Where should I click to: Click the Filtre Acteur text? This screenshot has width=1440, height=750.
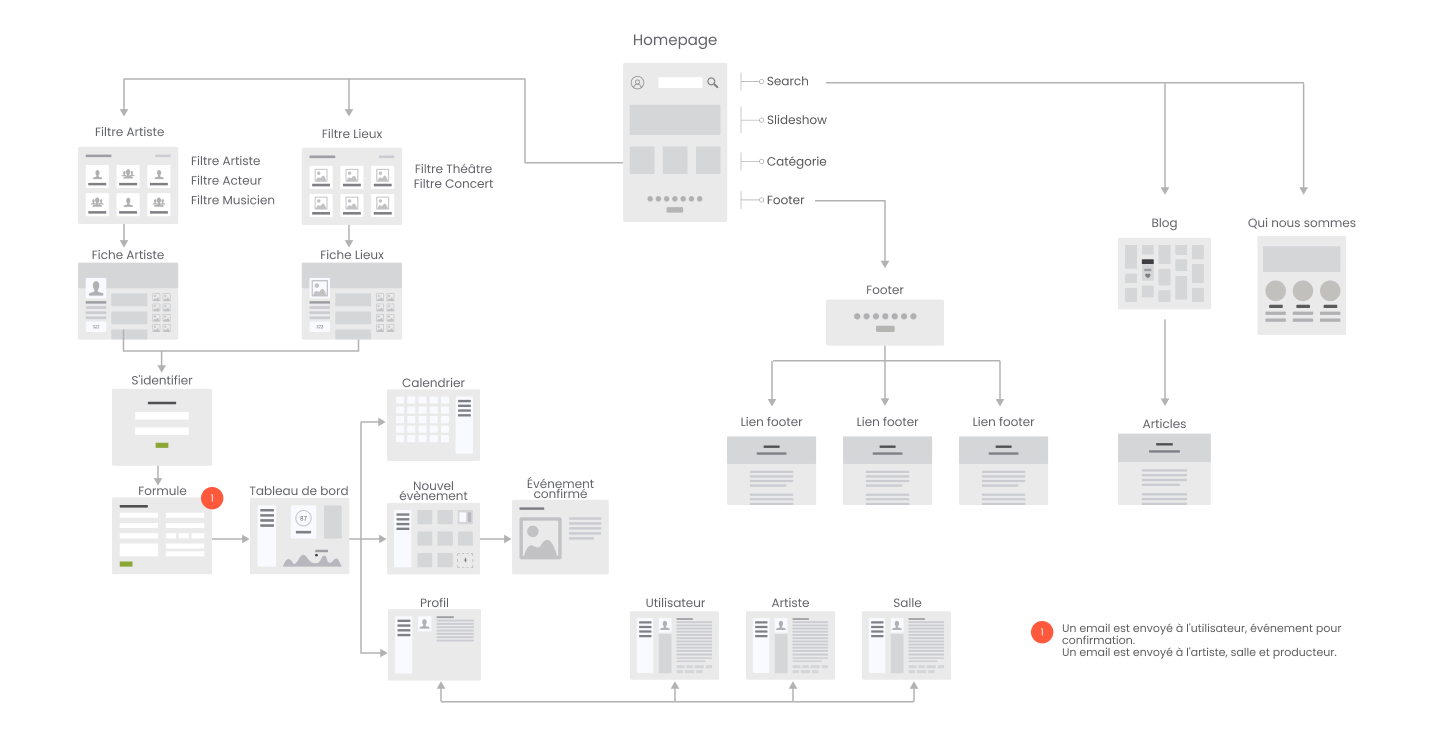pyautogui.click(x=226, y=180)
